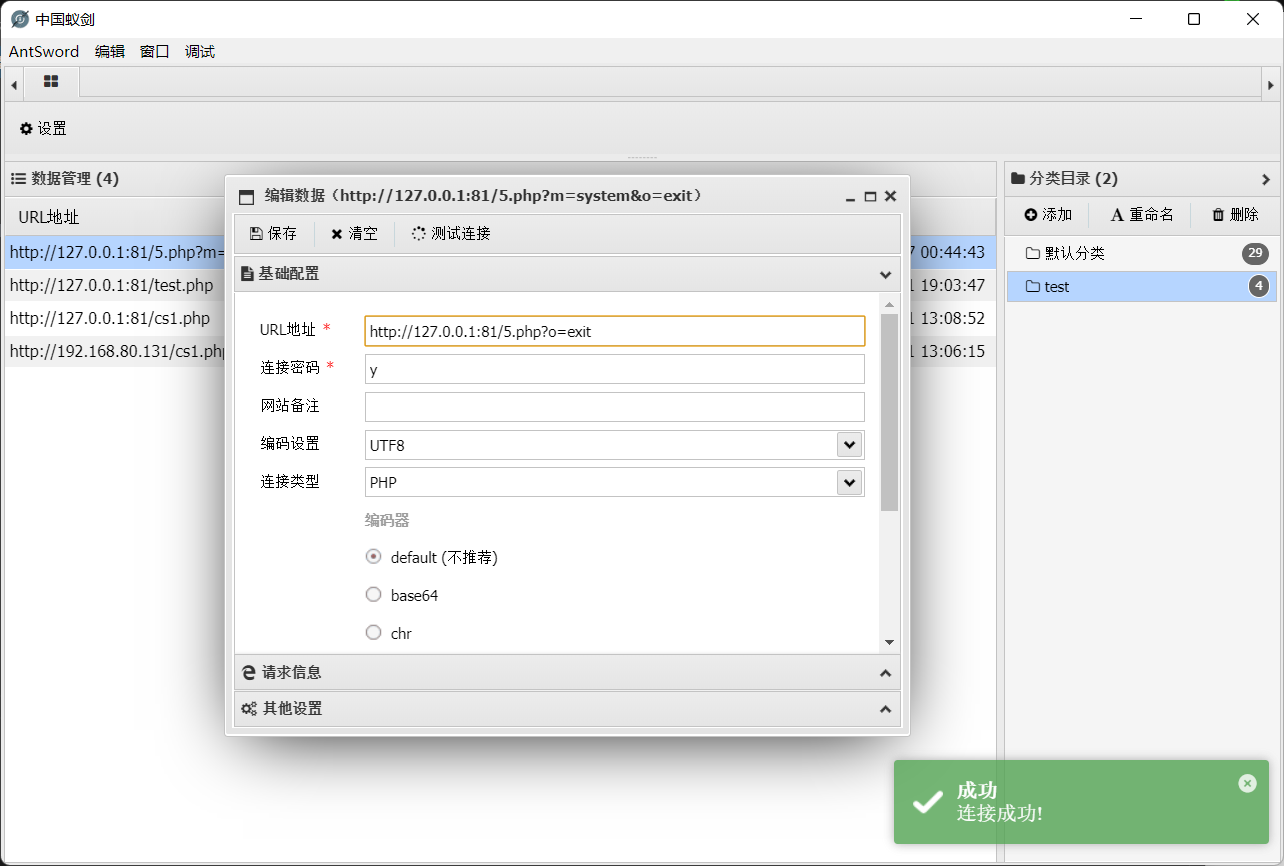1284x866 pixels.
Task: Click the URL地址 input field
Action: 614,331
